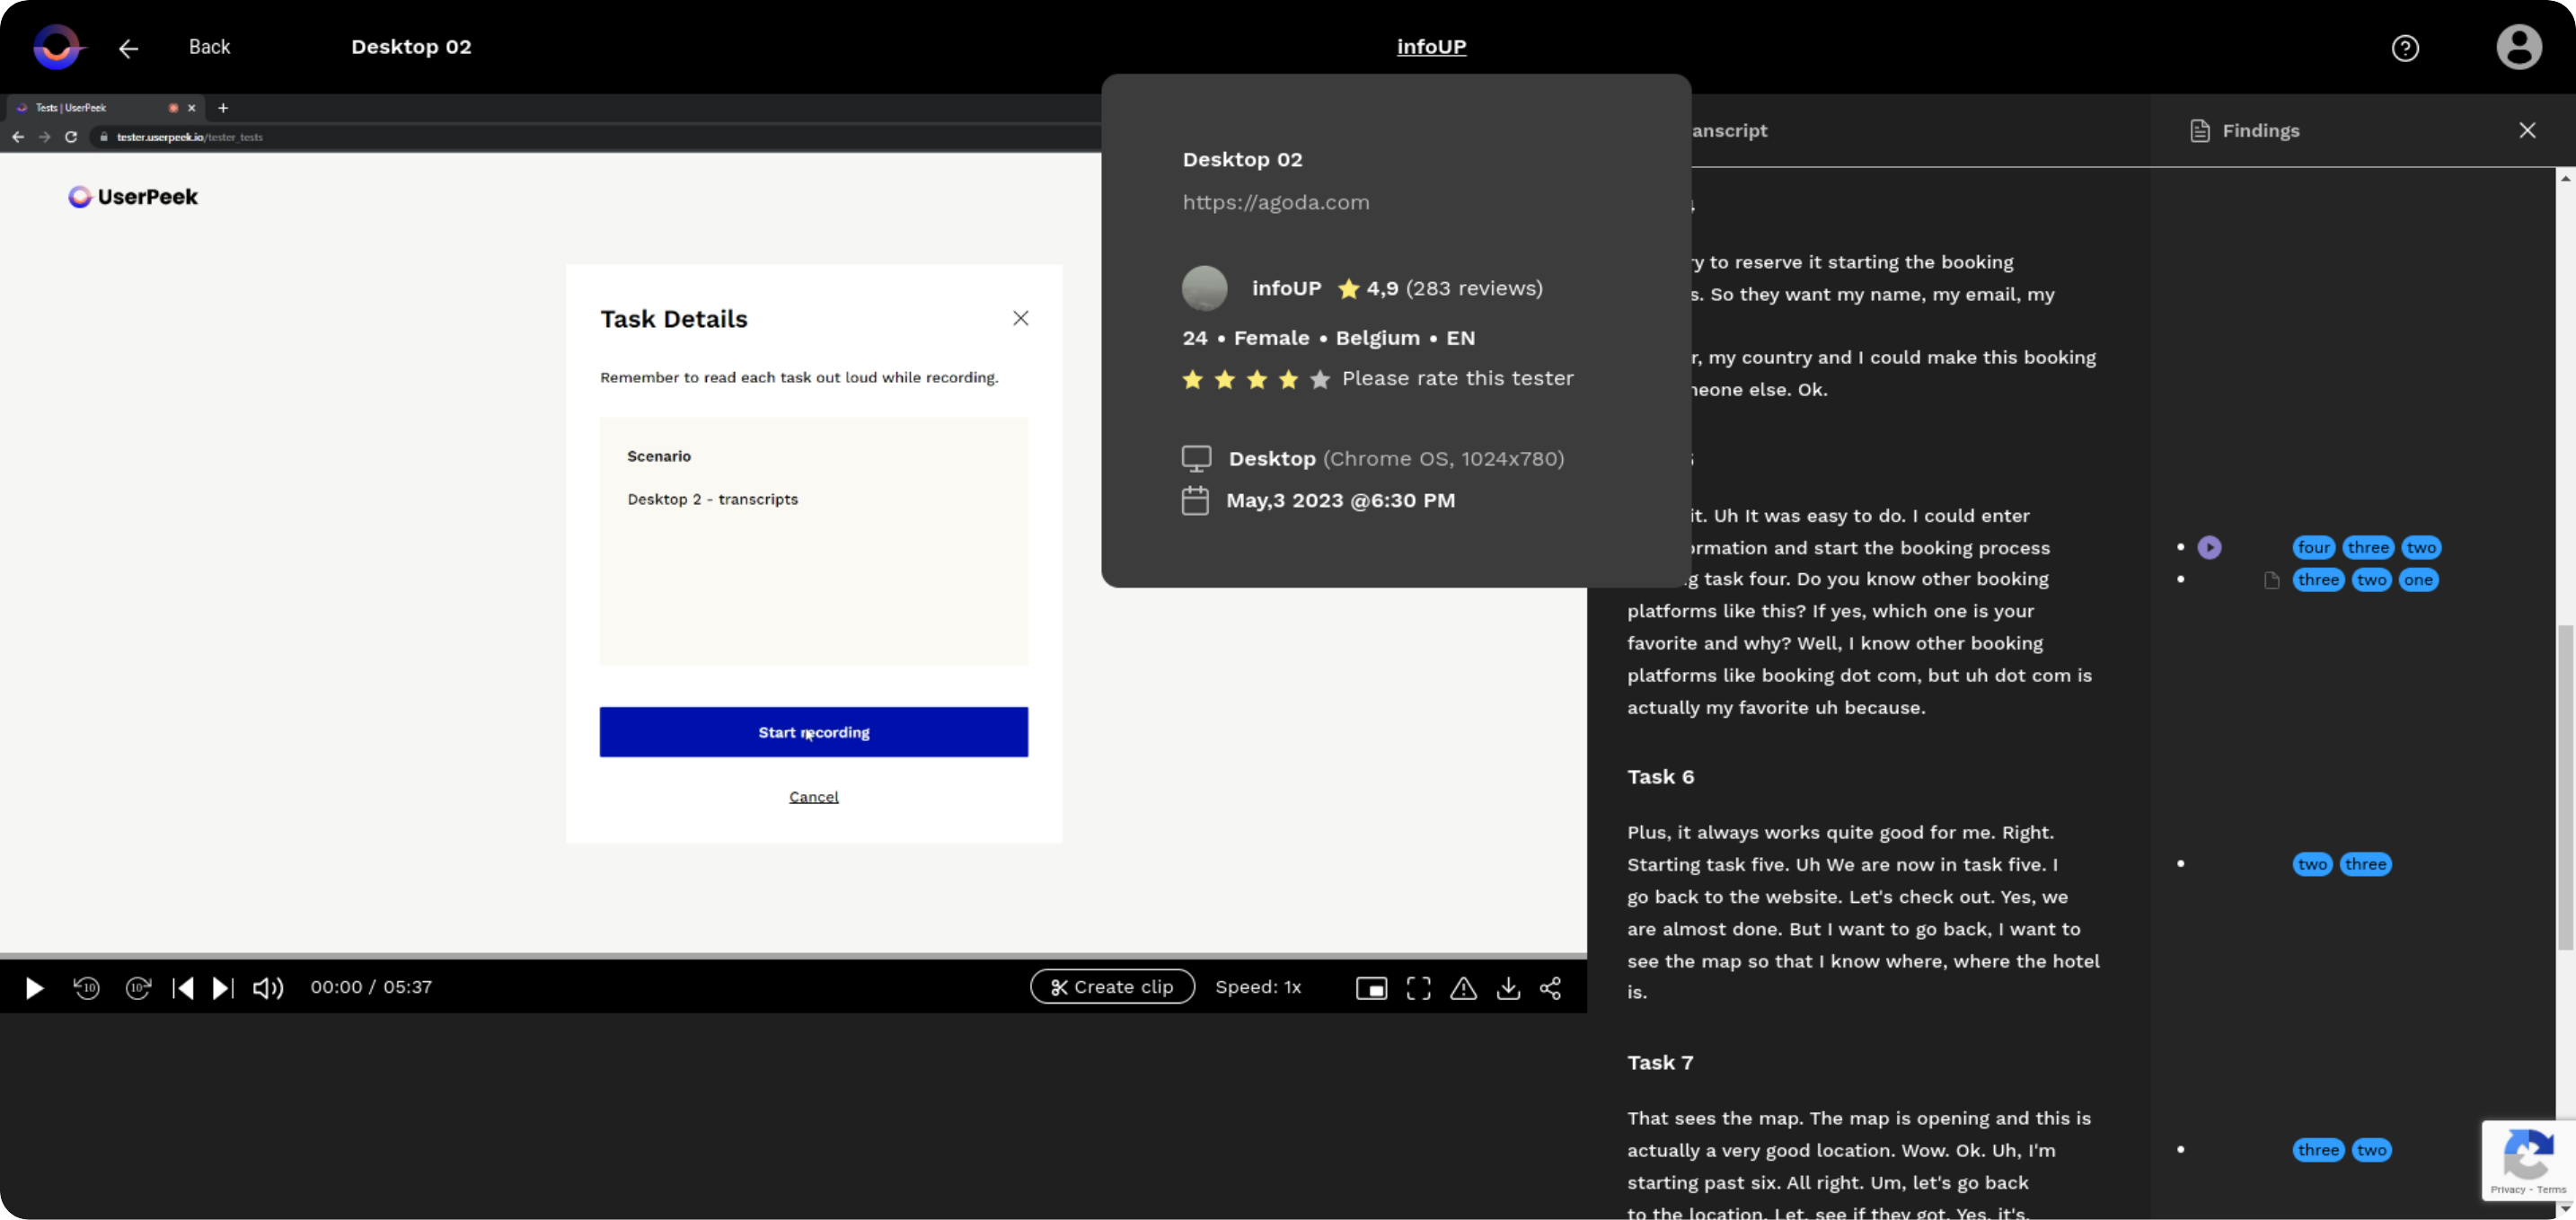Image resolution: width=2576 pixels, height=1220 pixels.
Task: Click the share icon in playback bar
Action: coord(1551,988)
